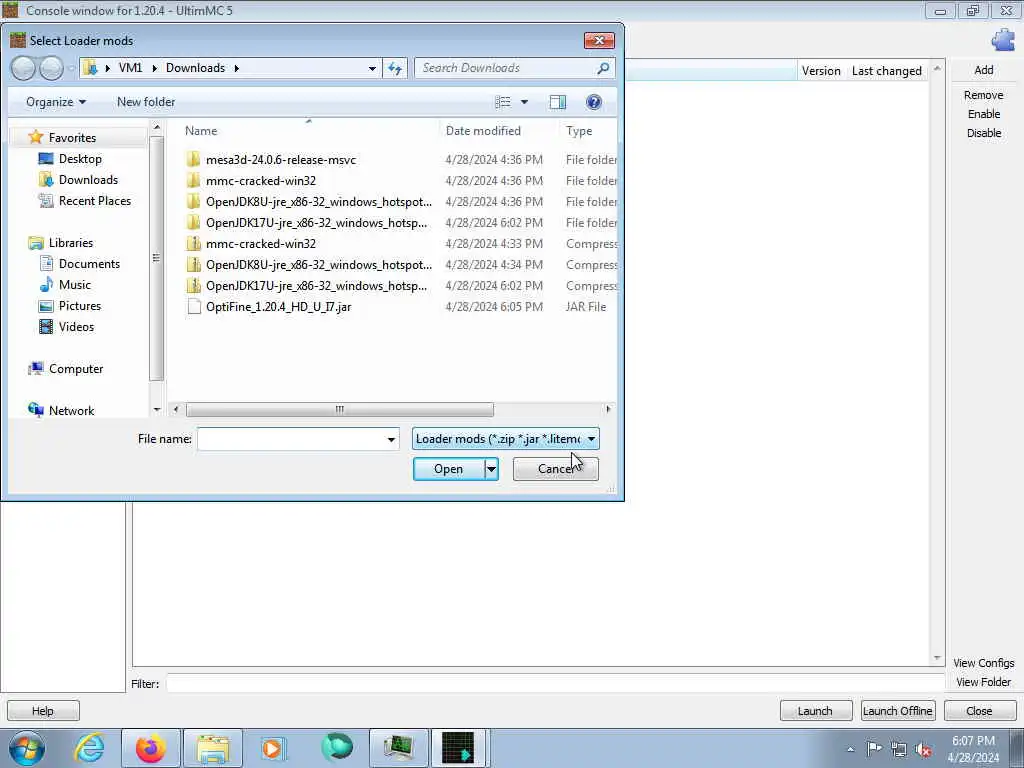Expand the breadcrumb arrow after VM1
This screenshot has width=1024, height=768.
[155, 68]
